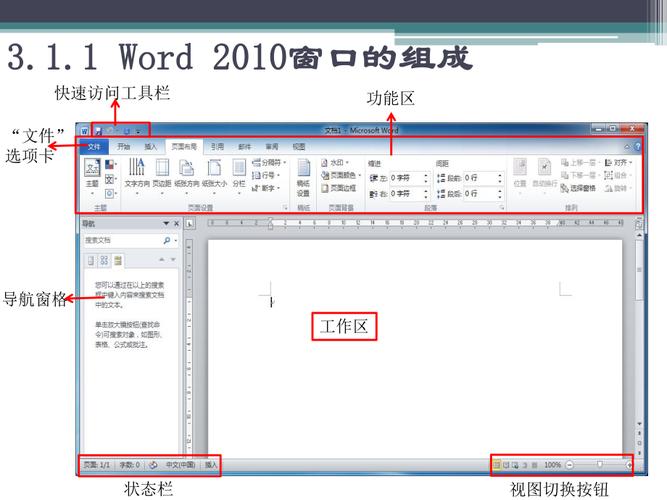Open the 主题 (Themes) gallery button
667x500 pixels.
[x=92, y=177]
